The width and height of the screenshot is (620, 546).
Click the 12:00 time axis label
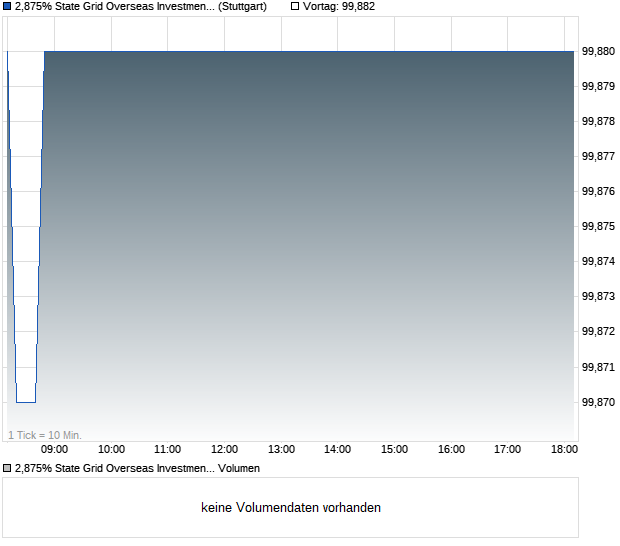pos(225,450)
